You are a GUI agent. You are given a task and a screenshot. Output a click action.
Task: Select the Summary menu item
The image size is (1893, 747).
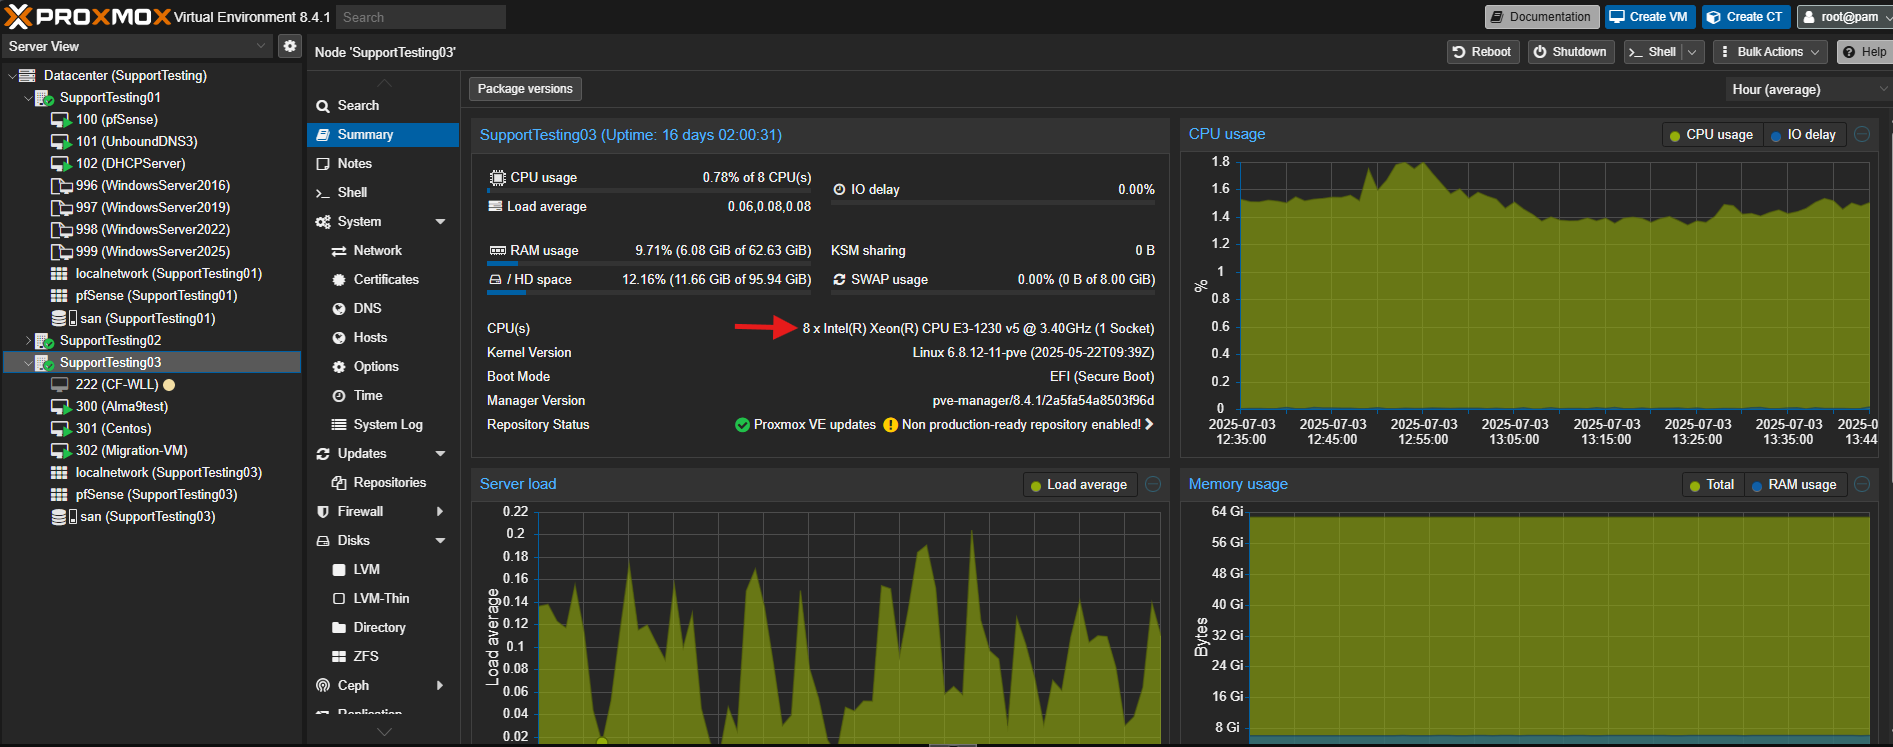pos(383,134)
